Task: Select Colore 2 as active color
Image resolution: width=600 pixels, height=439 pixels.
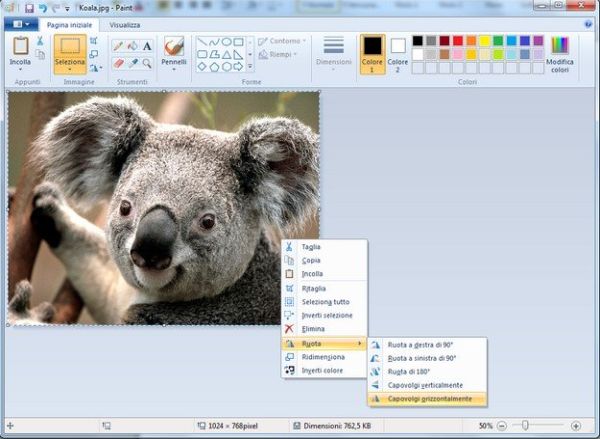Action: click(398, 54)
